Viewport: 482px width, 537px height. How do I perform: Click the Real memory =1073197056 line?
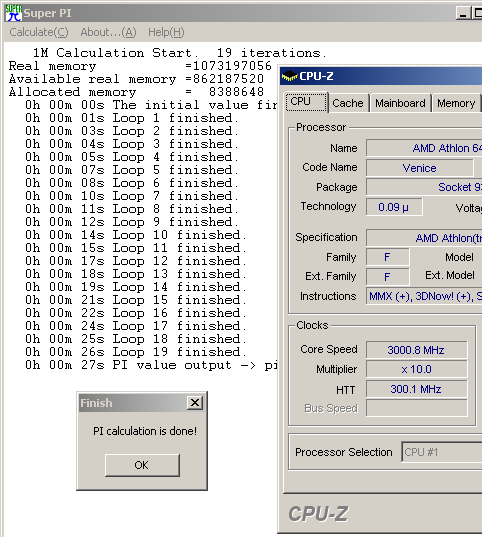click(x=140, y=66)
